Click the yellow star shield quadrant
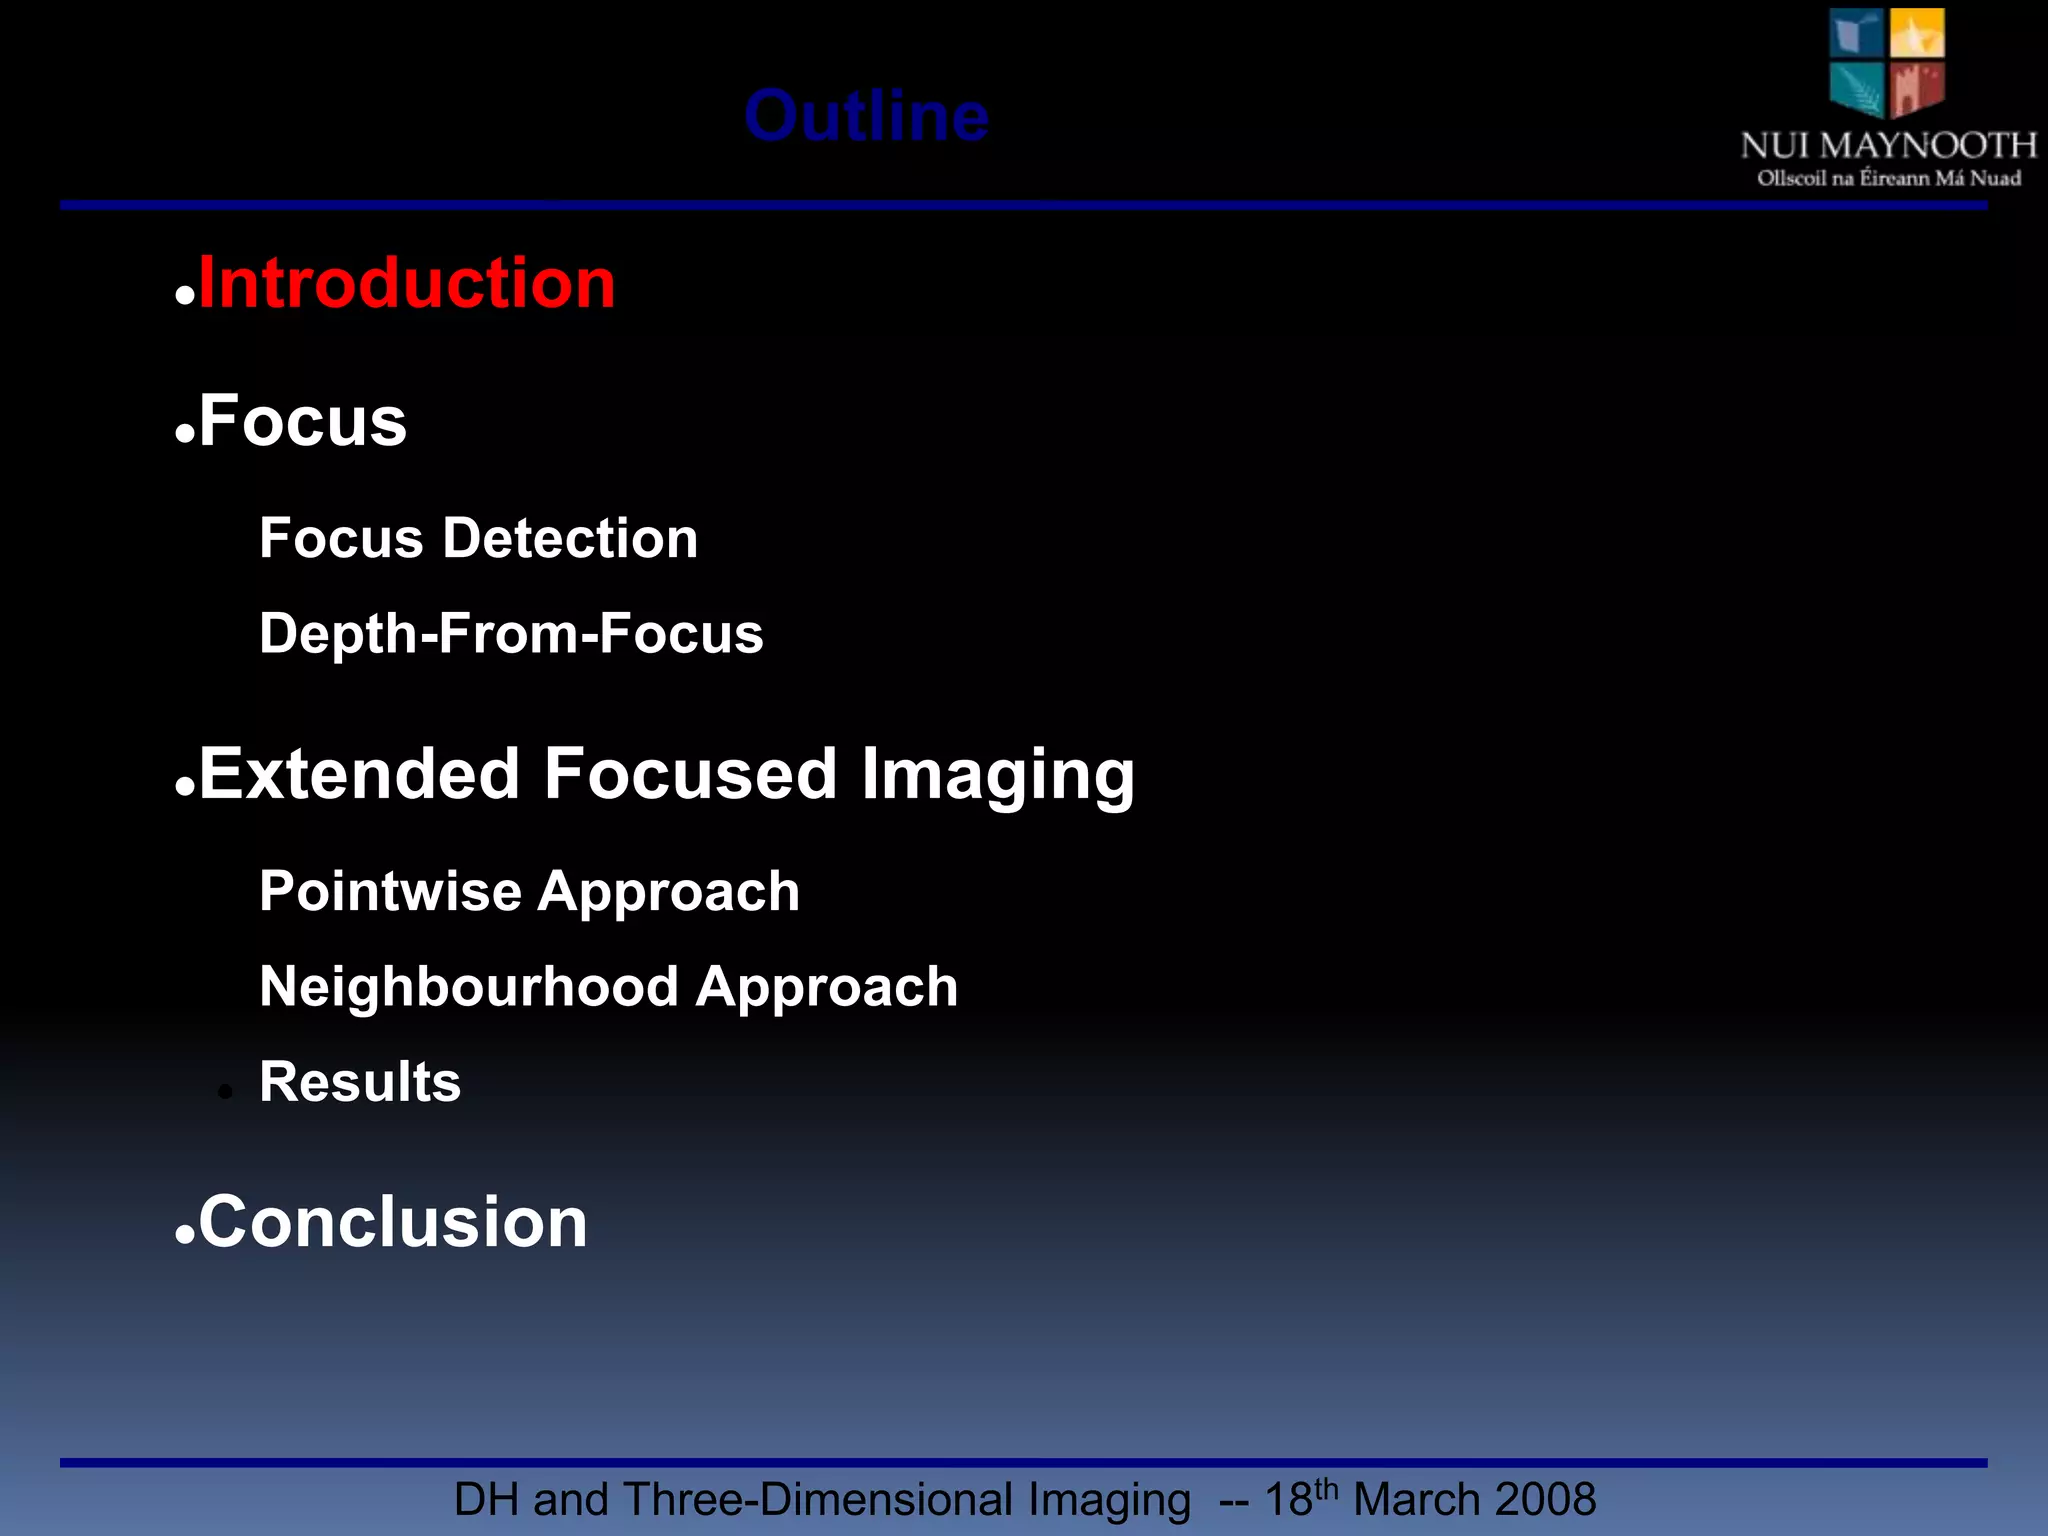2048x1536 pixels. (1917, 33)
